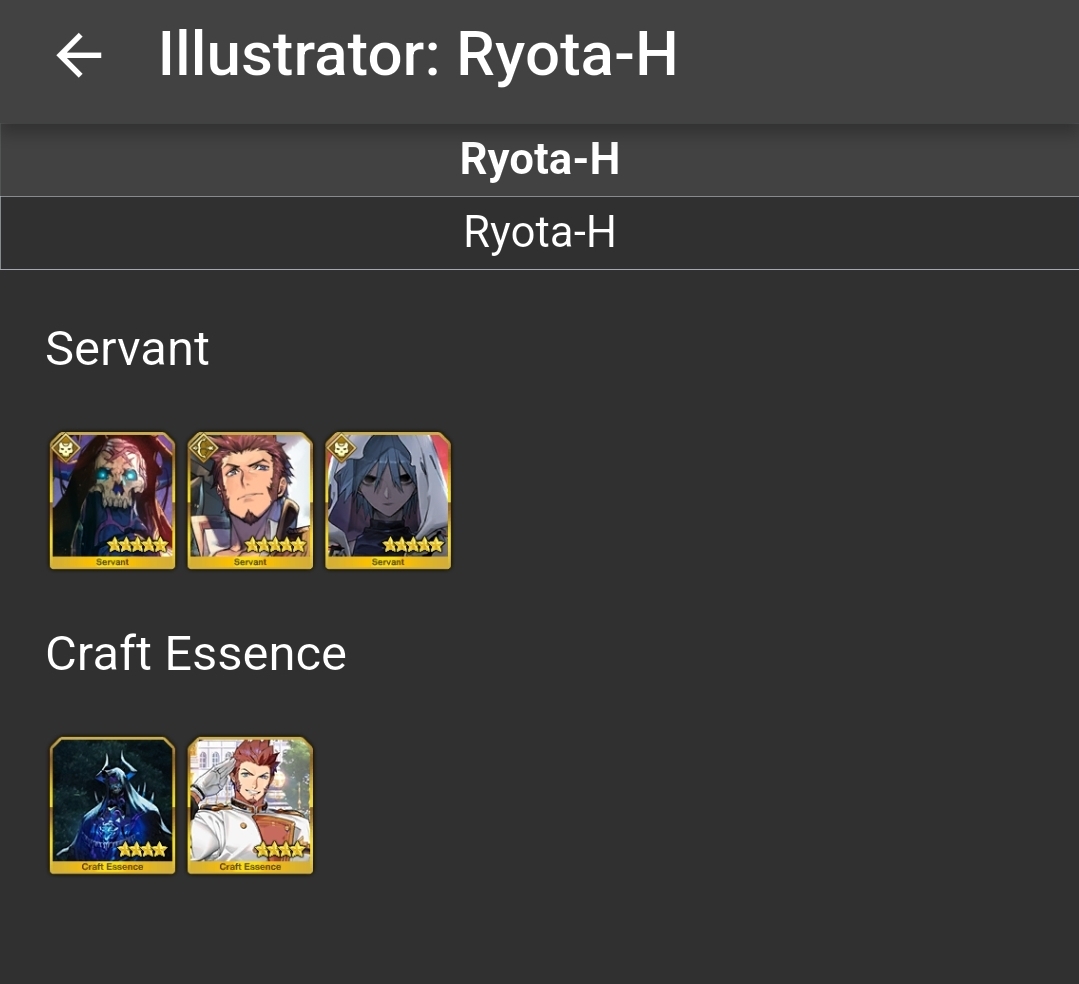Click 'Craft Essence' label under horned knight
The height and width of the screenshot is (984, 1079).
(112, 867)
